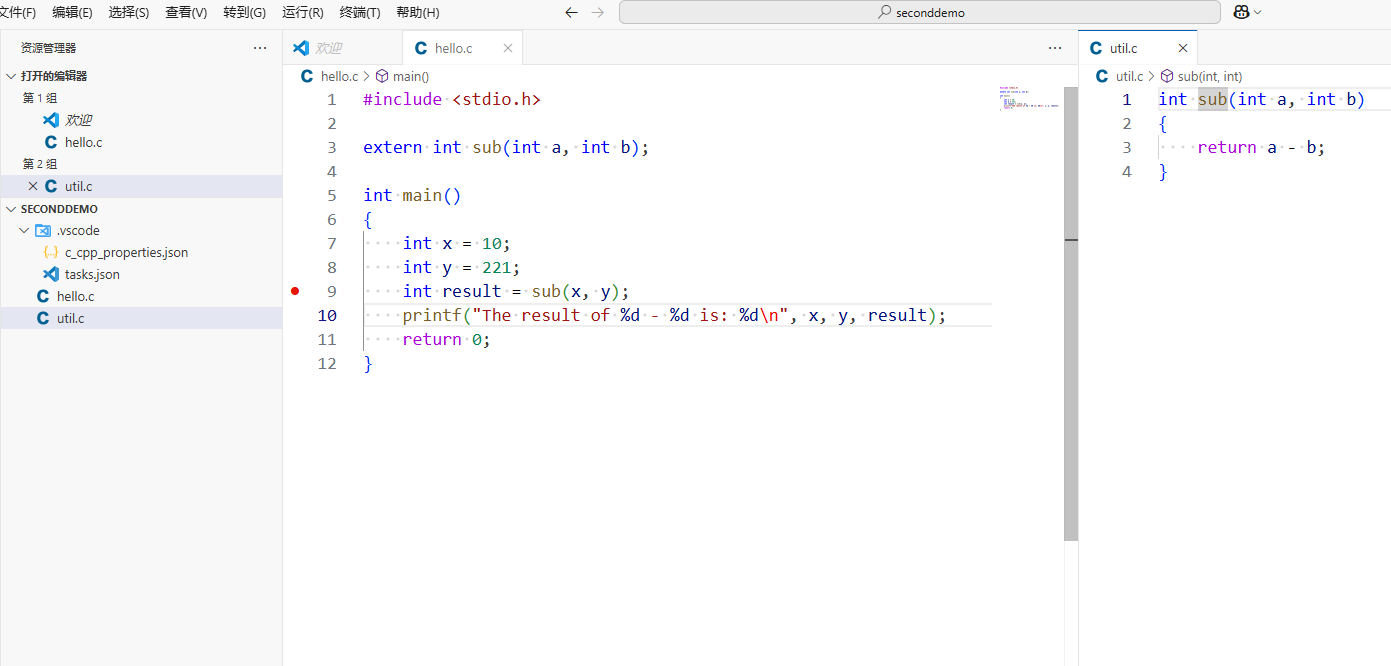Click the #include <stdio.h> line
1391x666 pixels.
pos(452,99)
